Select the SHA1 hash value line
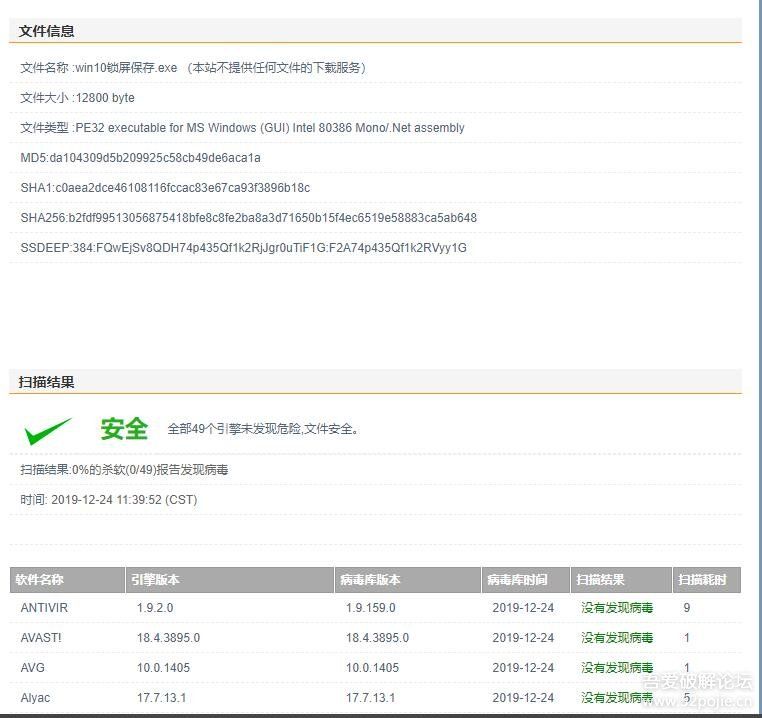The image size is (762, 718). tap(165, 188)
